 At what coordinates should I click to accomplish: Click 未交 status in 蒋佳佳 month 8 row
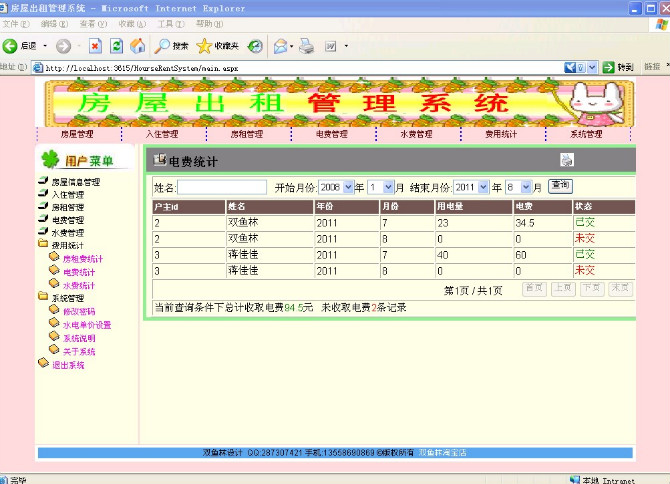tap(585, 270)
